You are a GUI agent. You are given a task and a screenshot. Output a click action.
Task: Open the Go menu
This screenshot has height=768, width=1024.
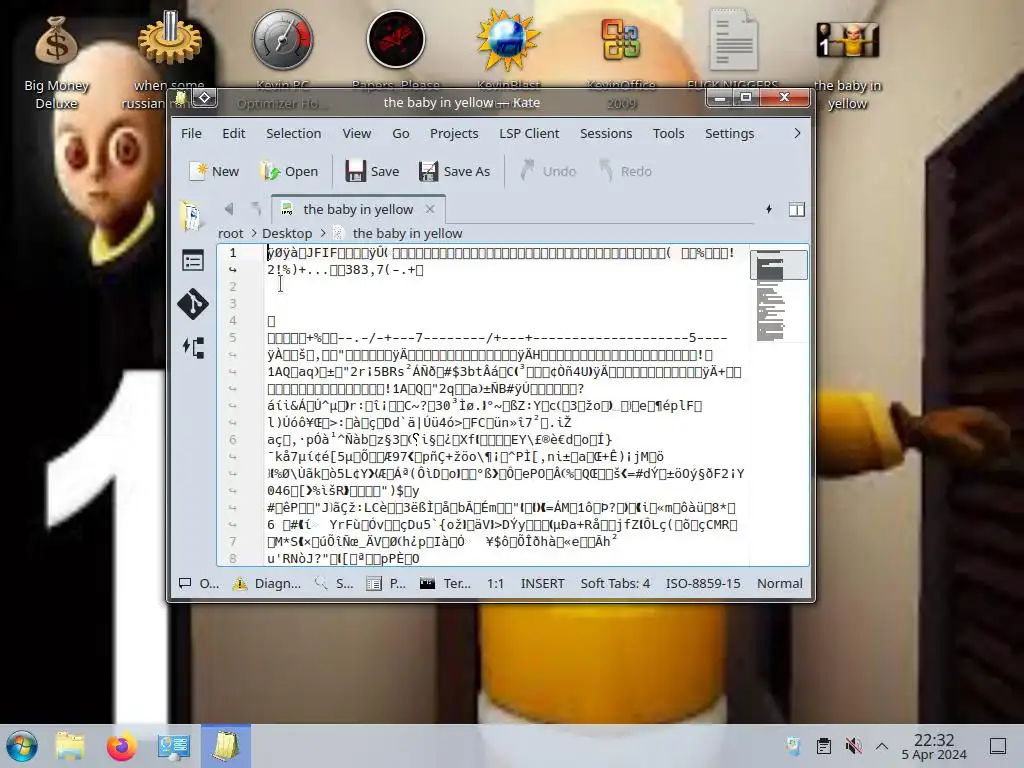(400, 133)
